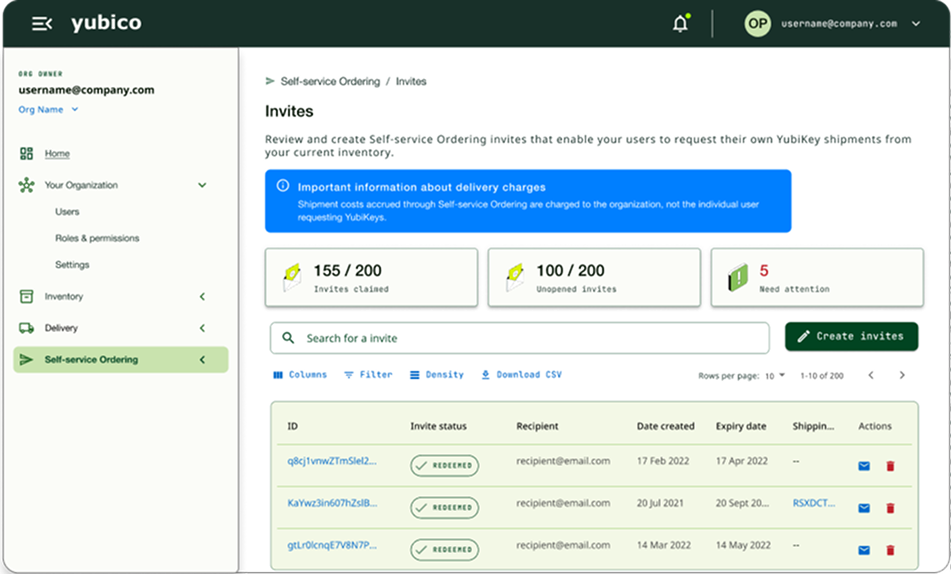Click the Search for a invite field
This screenshot has width=951, height=574.
click(x=519, y=338)
